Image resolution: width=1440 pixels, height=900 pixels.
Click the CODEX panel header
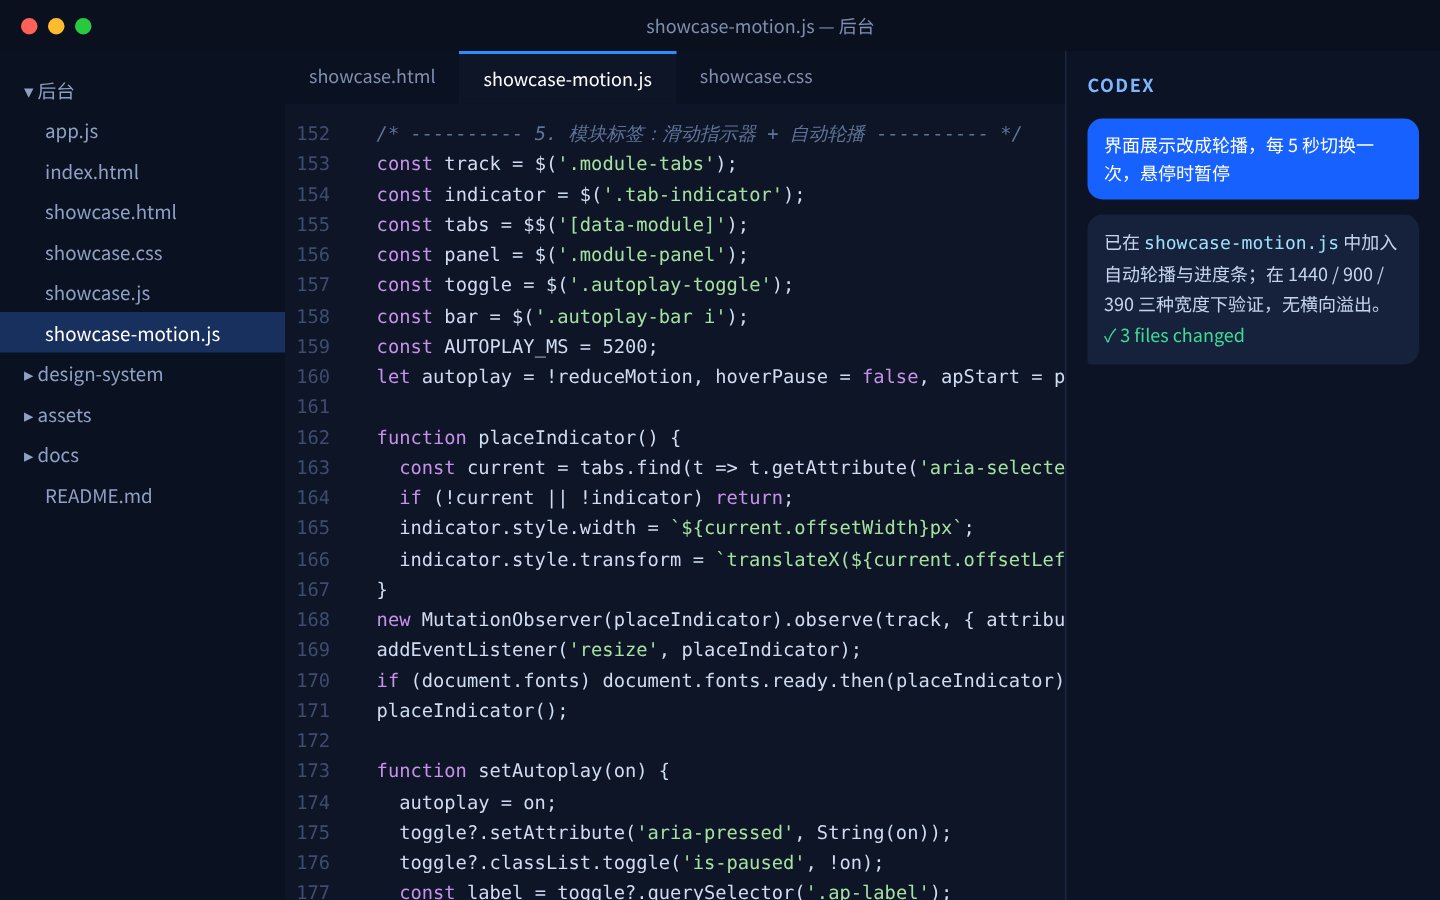pyautogui.click(x=1121, y=86)
